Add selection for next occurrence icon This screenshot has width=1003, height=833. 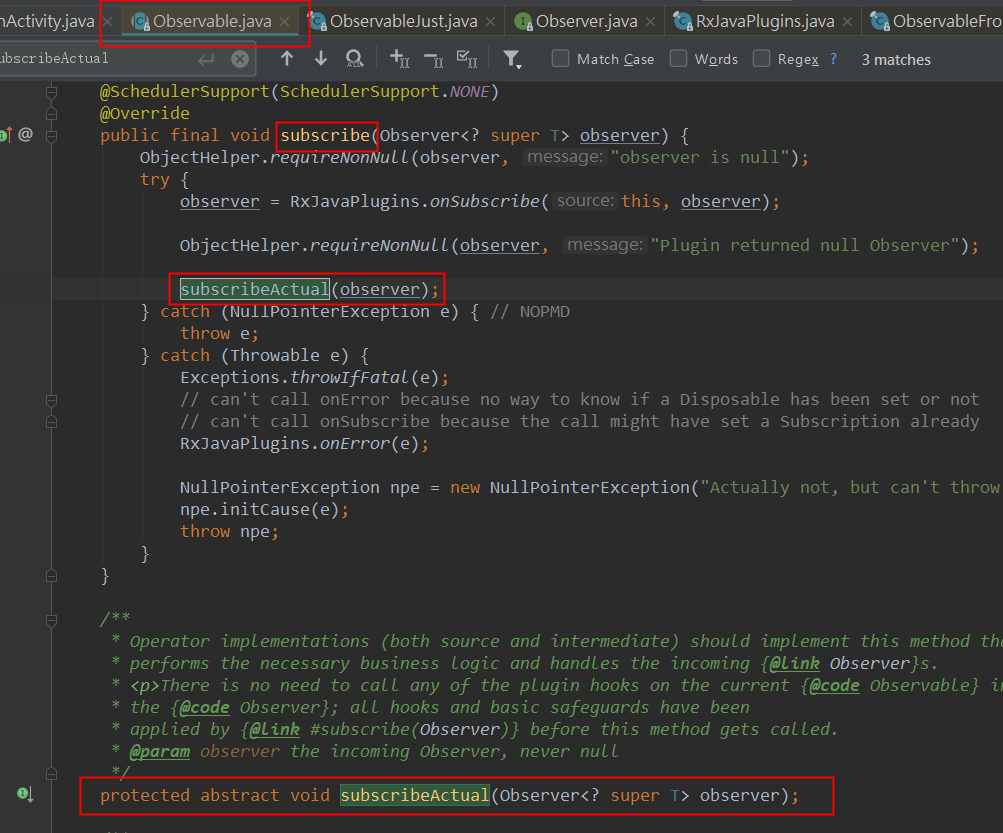click(400, 59)
